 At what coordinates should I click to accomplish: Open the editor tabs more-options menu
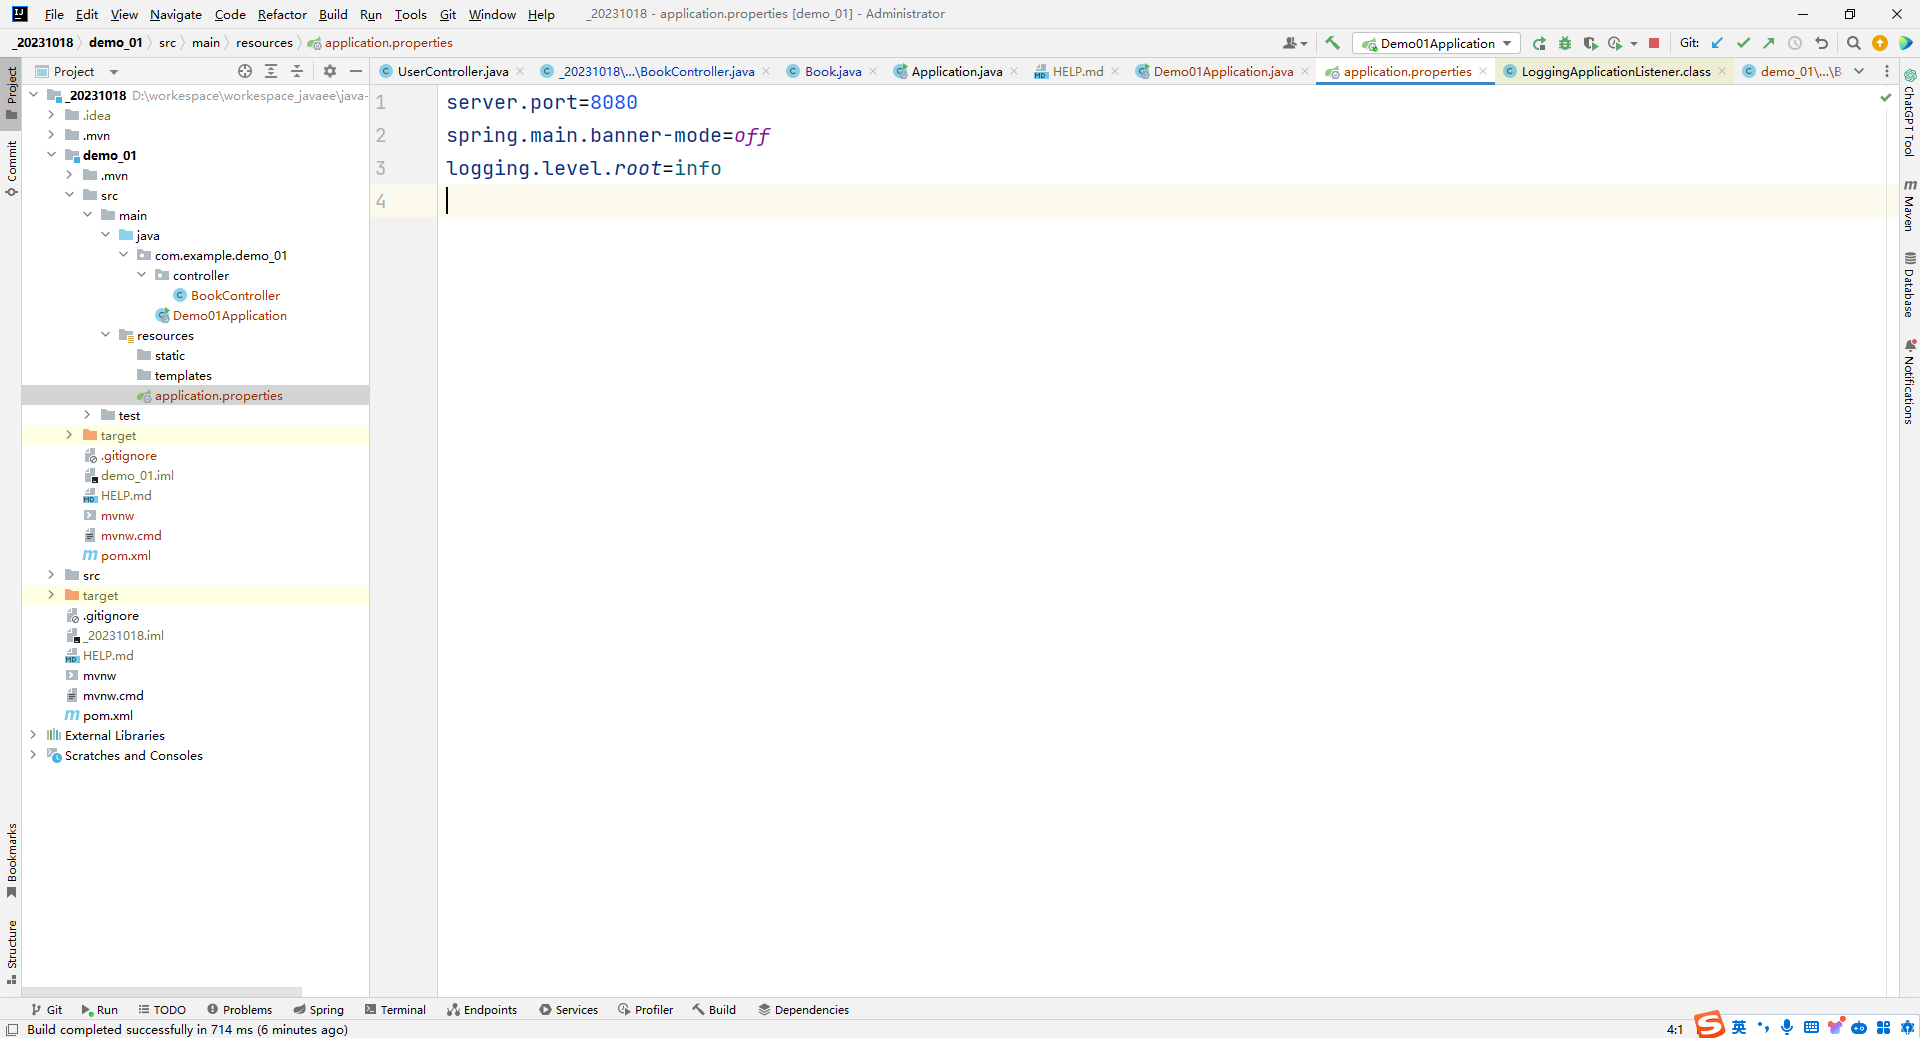[x=1887, y=71]
